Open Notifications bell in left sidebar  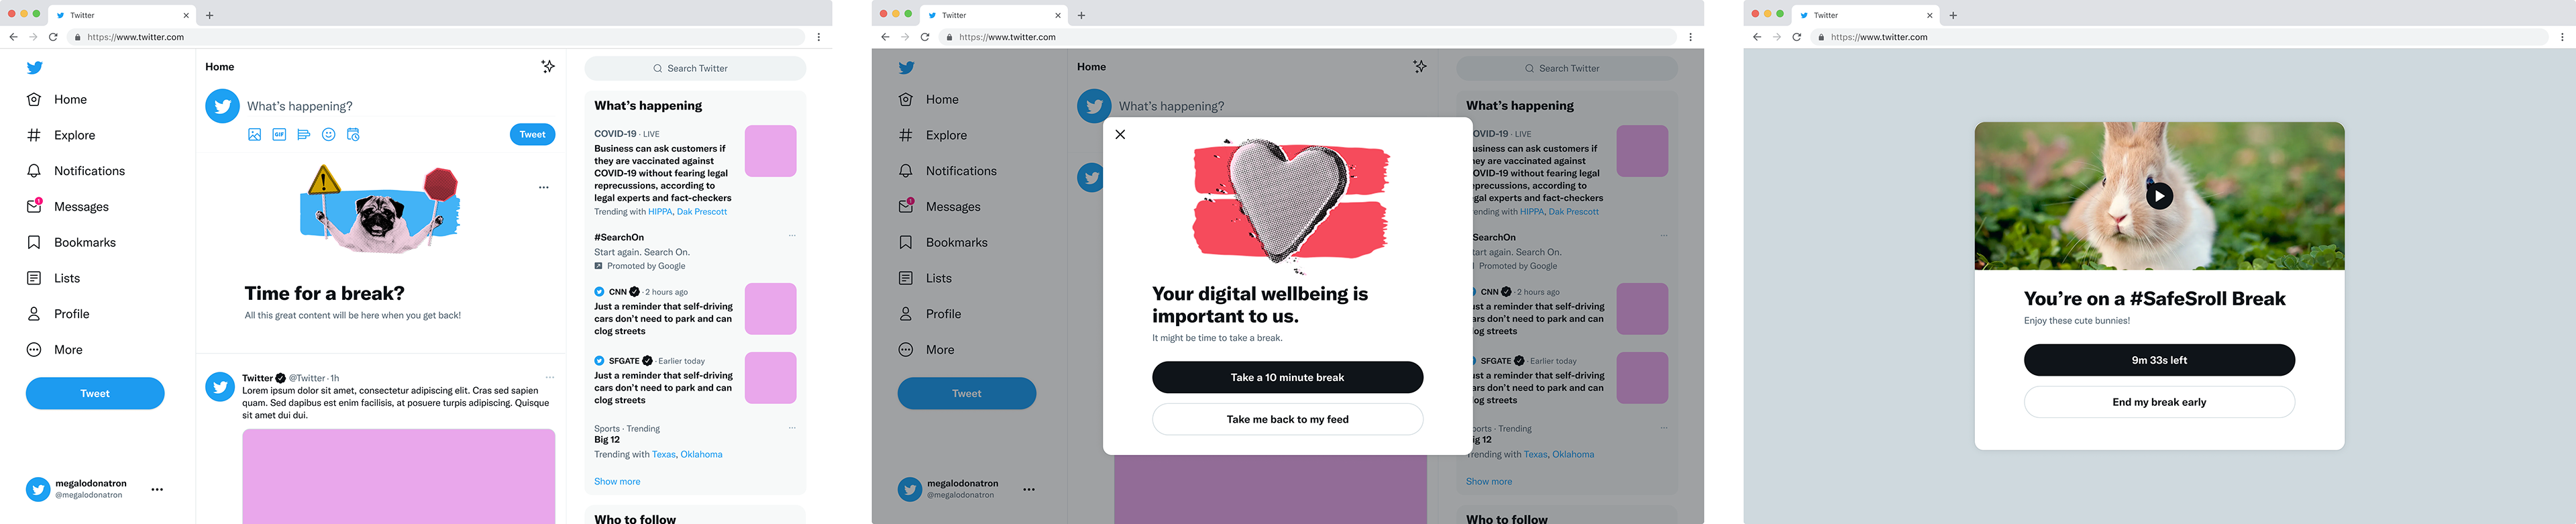(76, 171)
